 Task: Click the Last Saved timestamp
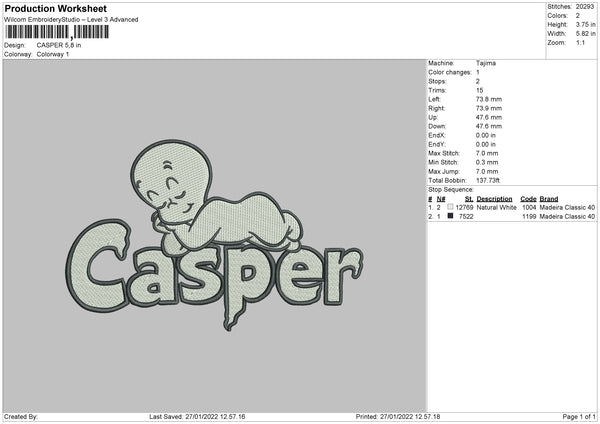(x=197, y=416)
